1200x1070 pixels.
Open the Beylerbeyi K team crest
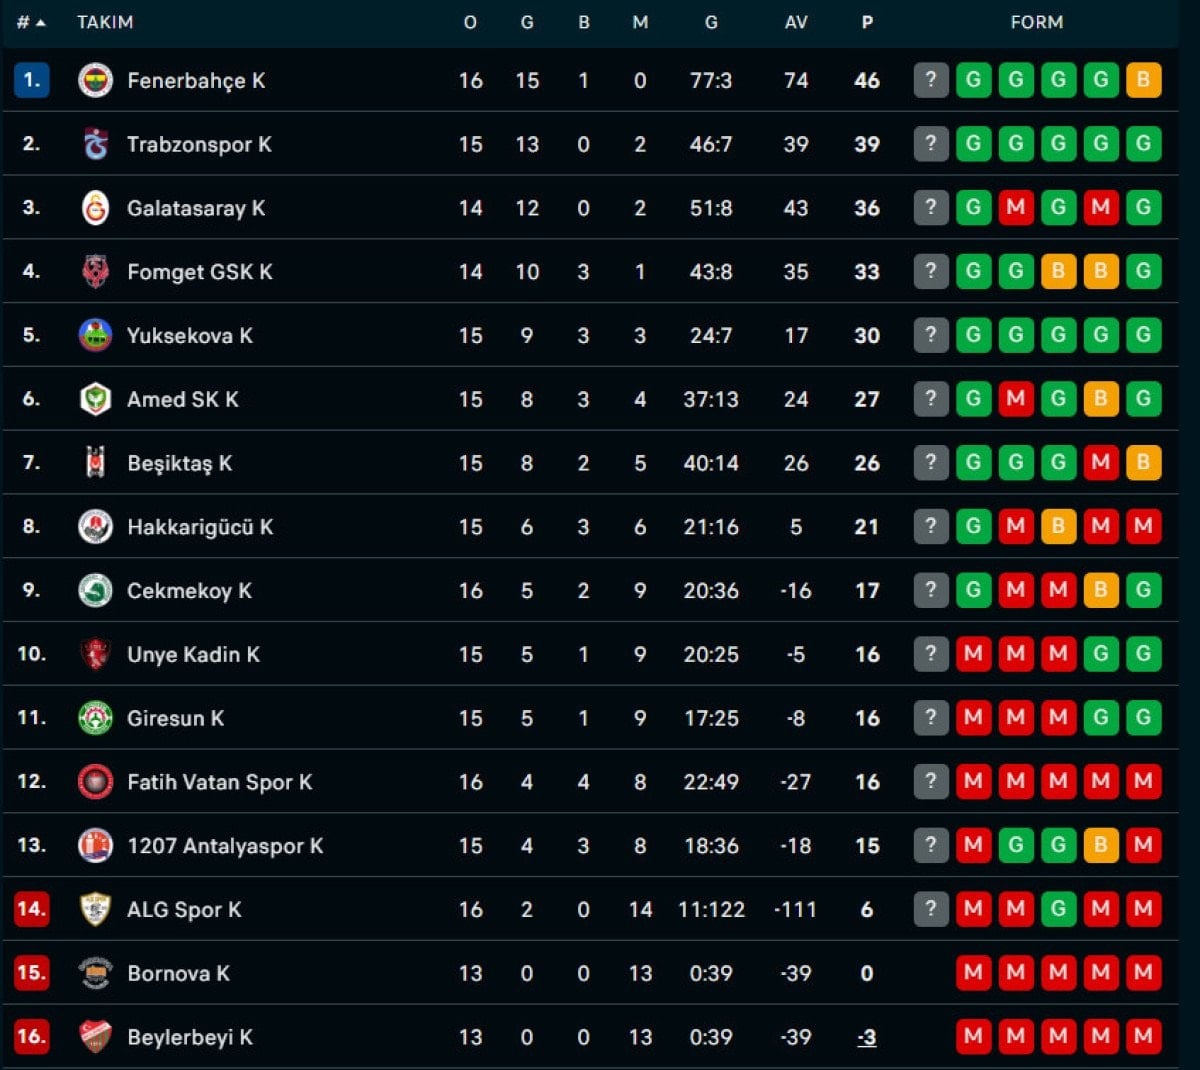[x=96, y=1037]
